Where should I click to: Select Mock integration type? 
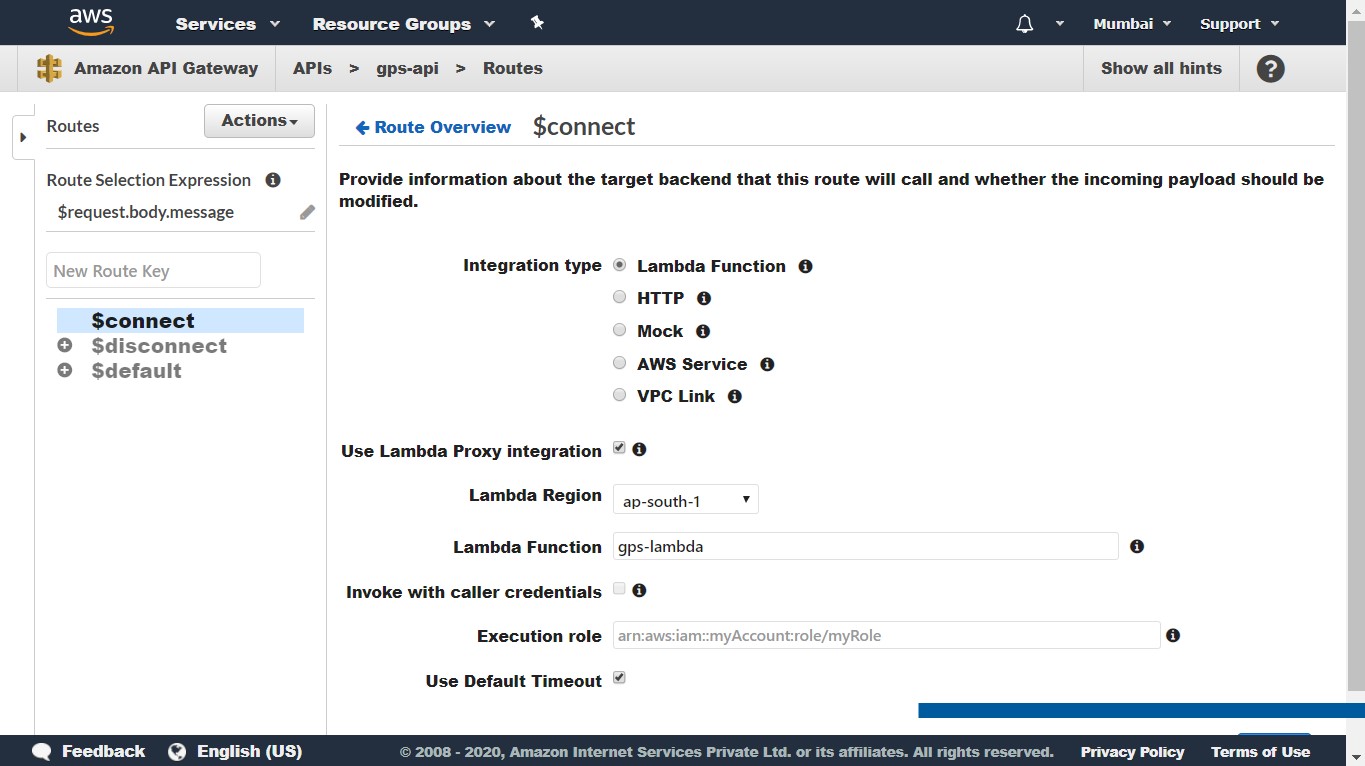tap(619, 330)
